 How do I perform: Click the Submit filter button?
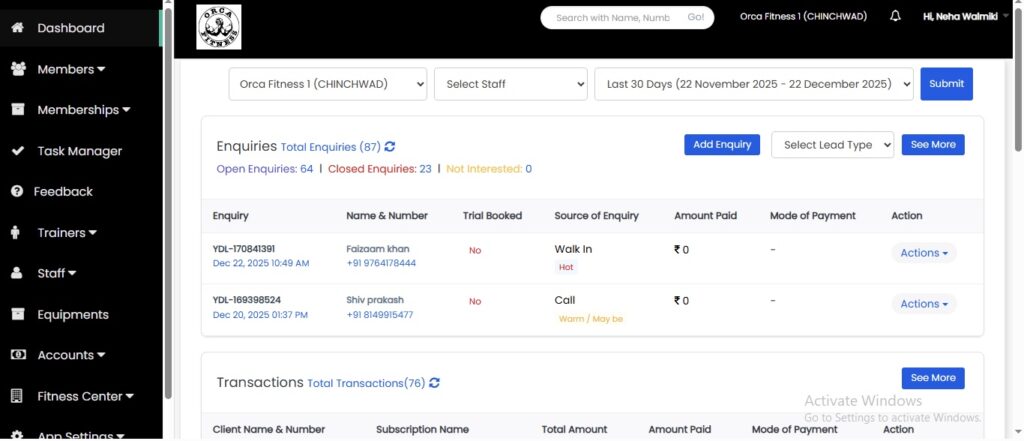pos(946,84)
